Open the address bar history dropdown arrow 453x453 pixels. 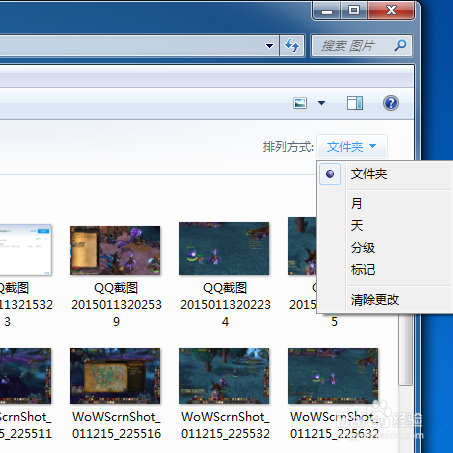[x=269, y=46]
